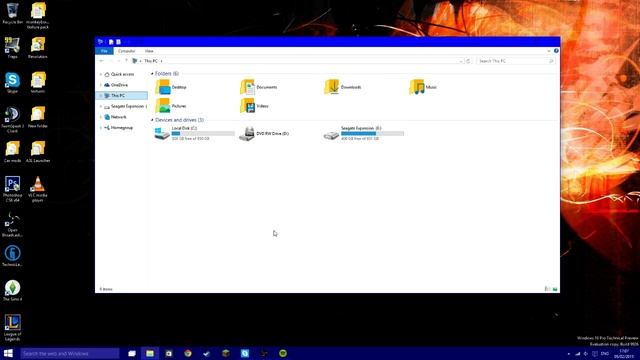Click the clock in the system tray

[x=624, y=353]
